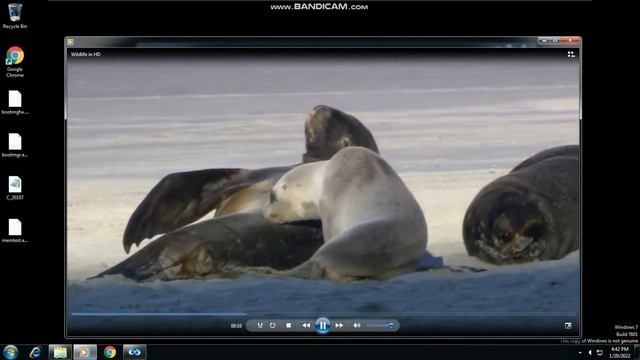Image resolution: width=640 pixels, height=360 pixels.
Task: Select the memtest.e file on desktop
Action: [15, 231]
